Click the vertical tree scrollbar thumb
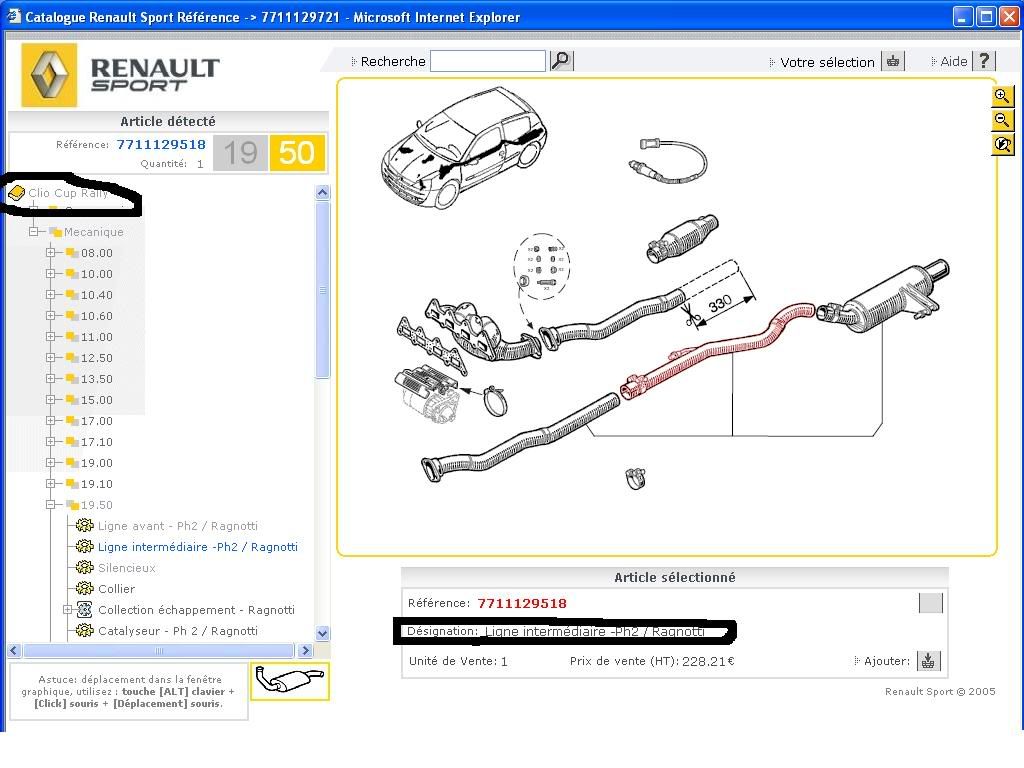Viewport: 1024px width, 768px height. point(322,289)
